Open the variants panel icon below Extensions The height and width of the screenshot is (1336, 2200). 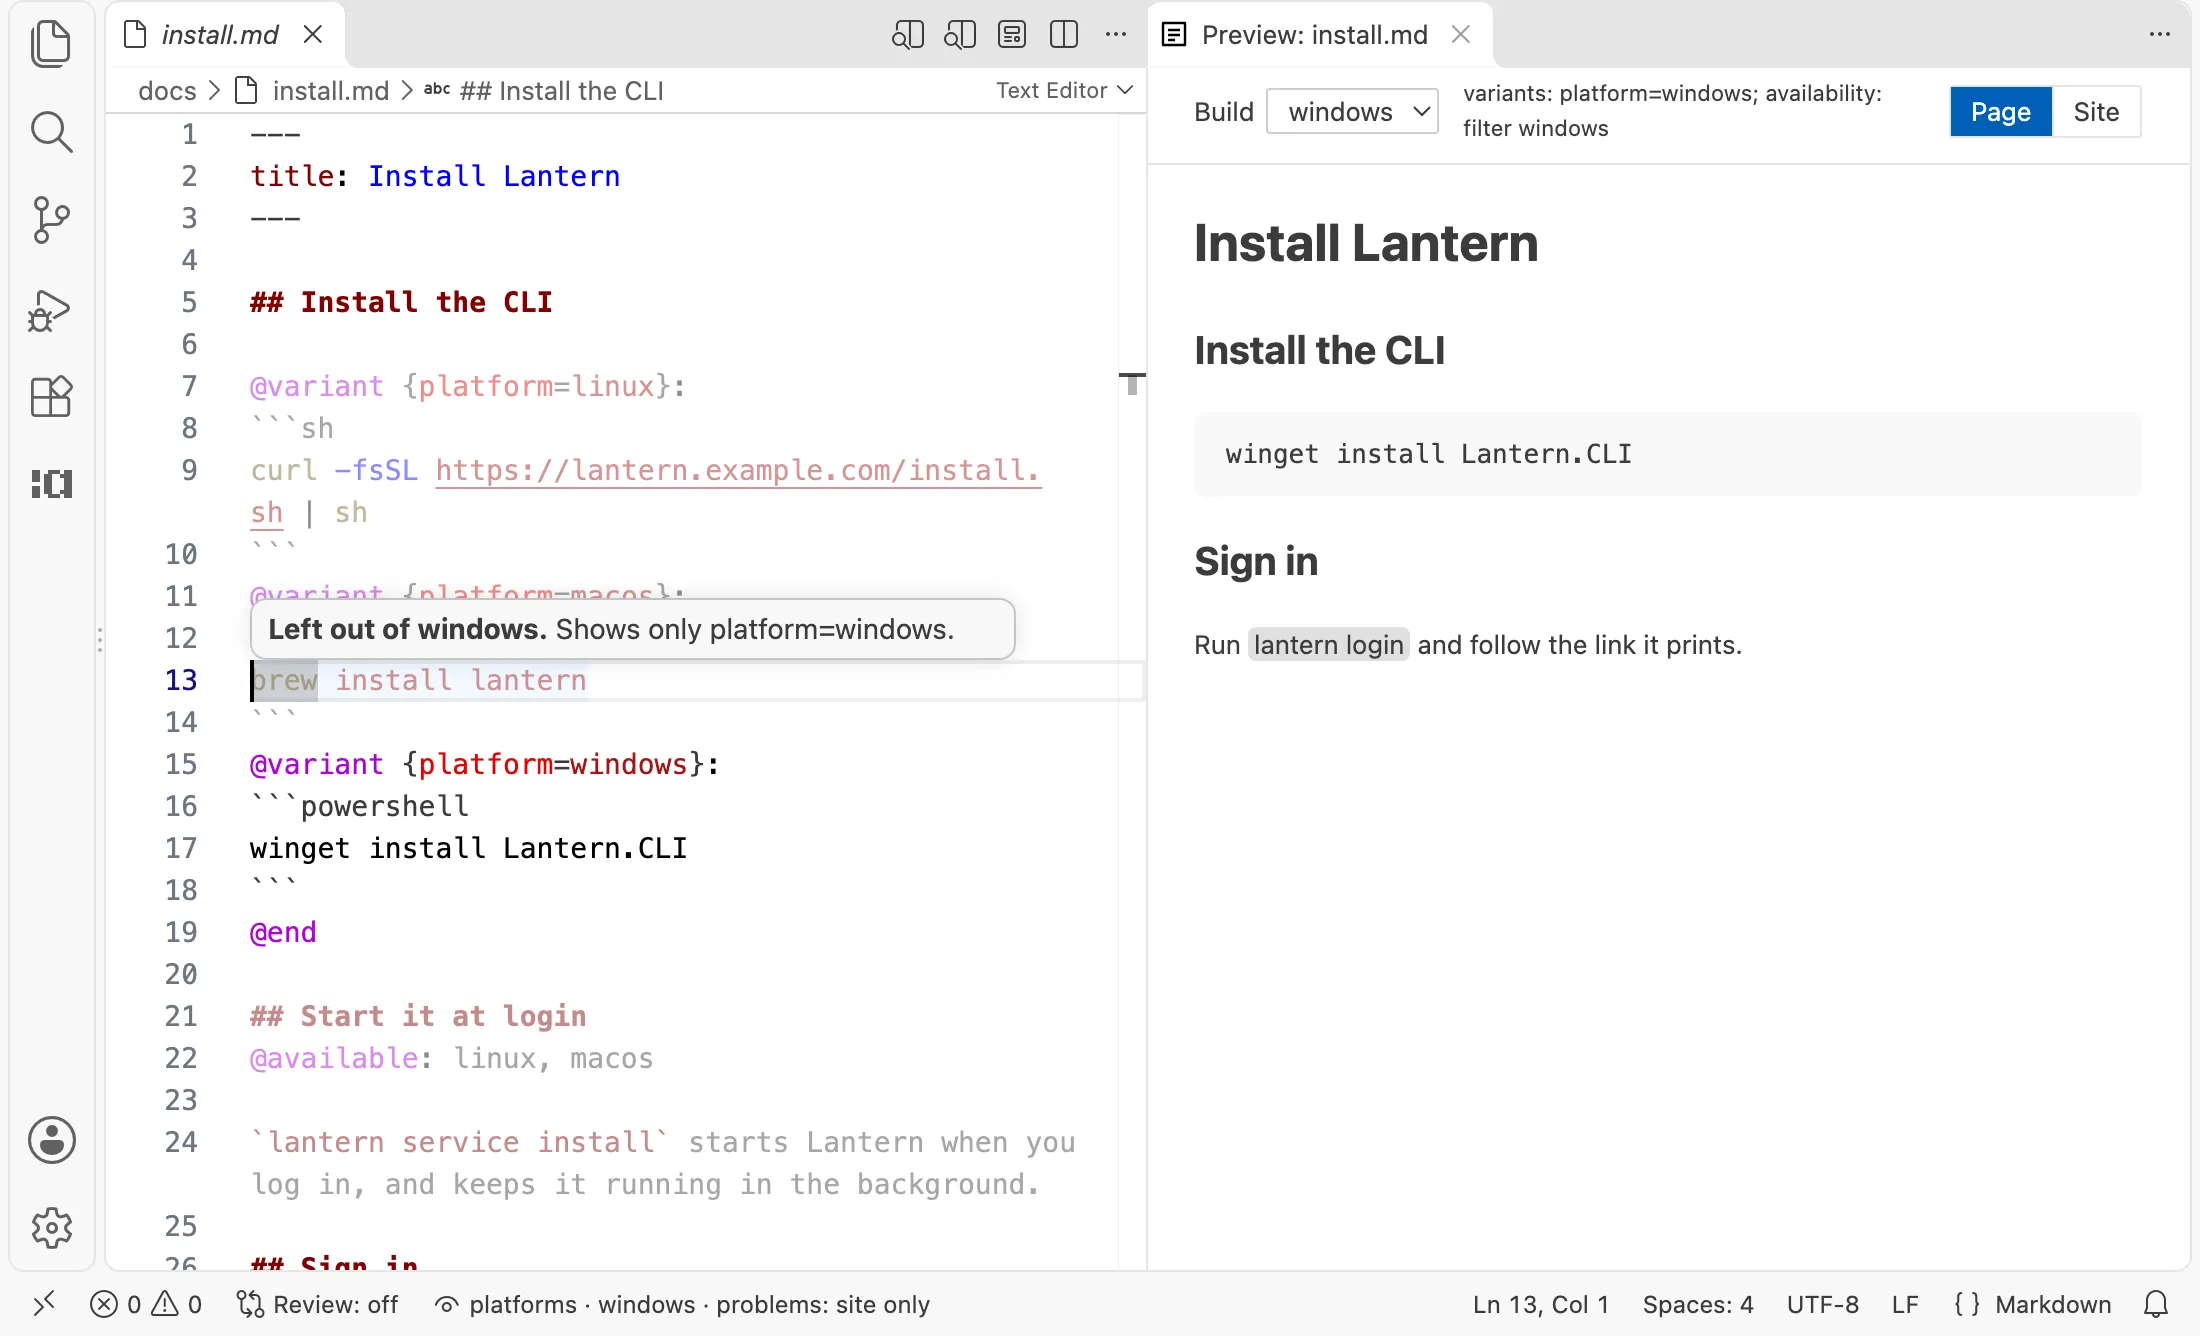(51, 484)
